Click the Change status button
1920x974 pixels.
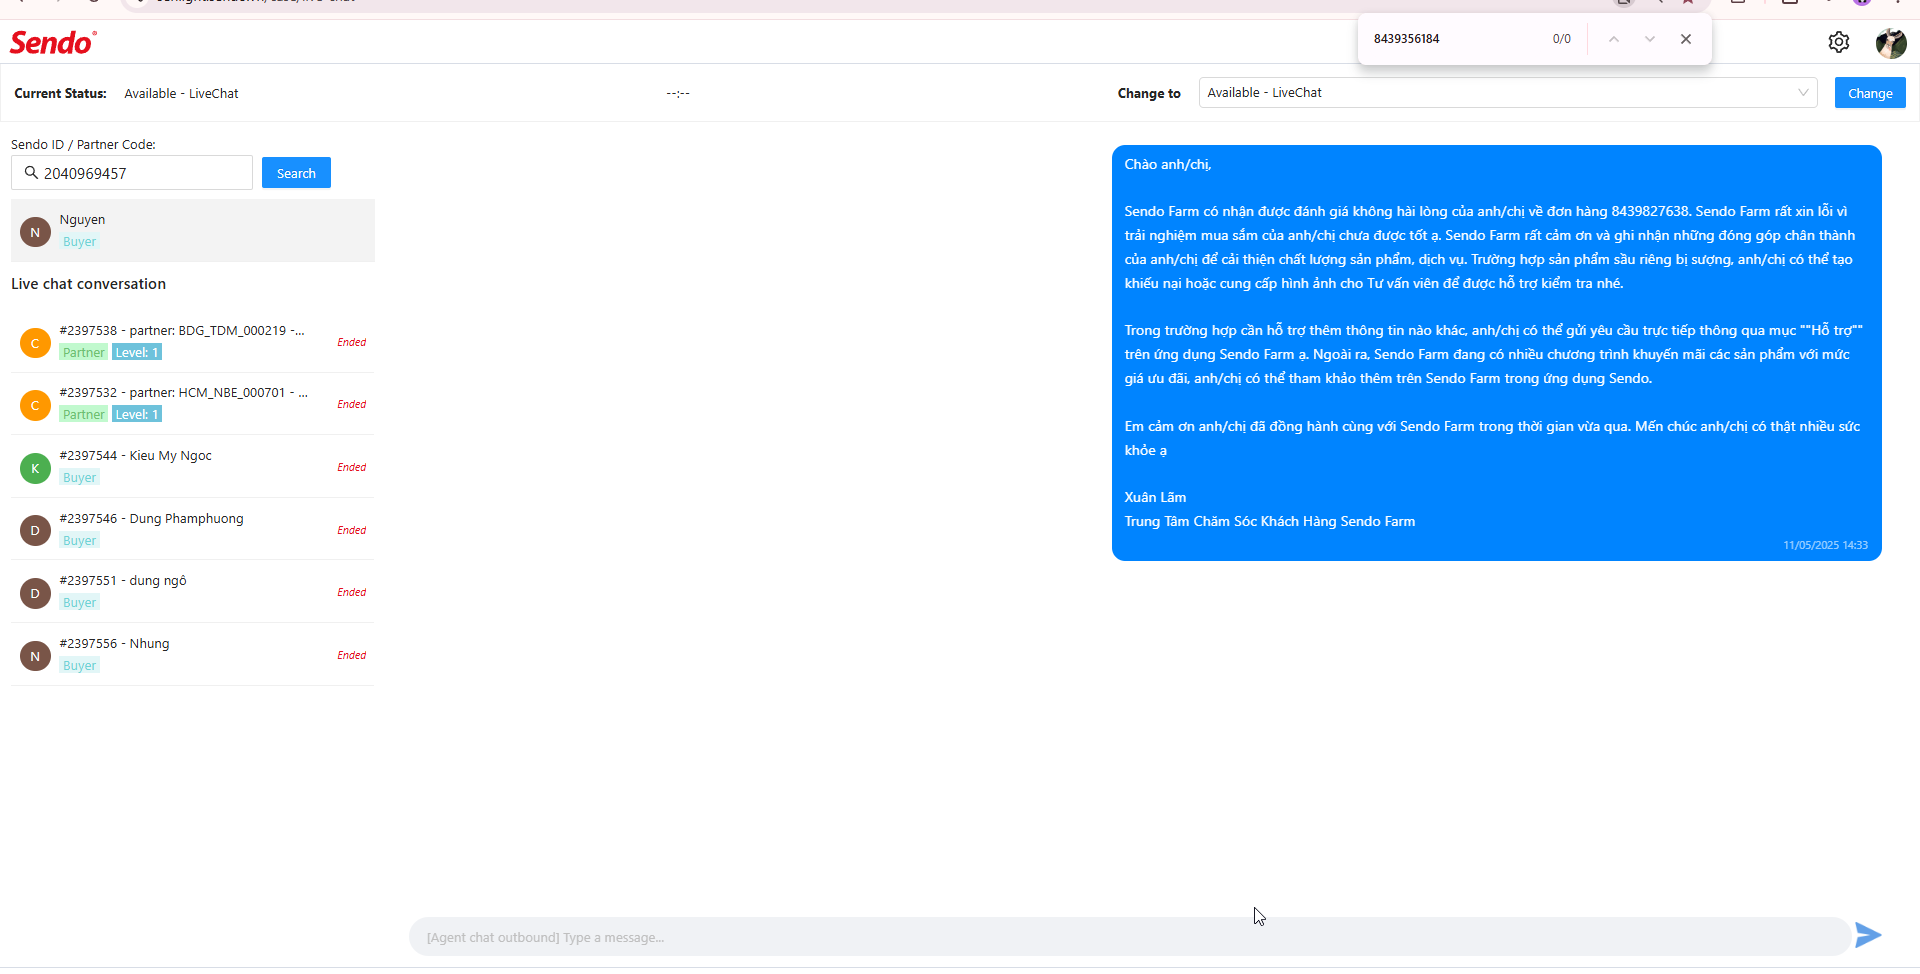coord(1869,93)
